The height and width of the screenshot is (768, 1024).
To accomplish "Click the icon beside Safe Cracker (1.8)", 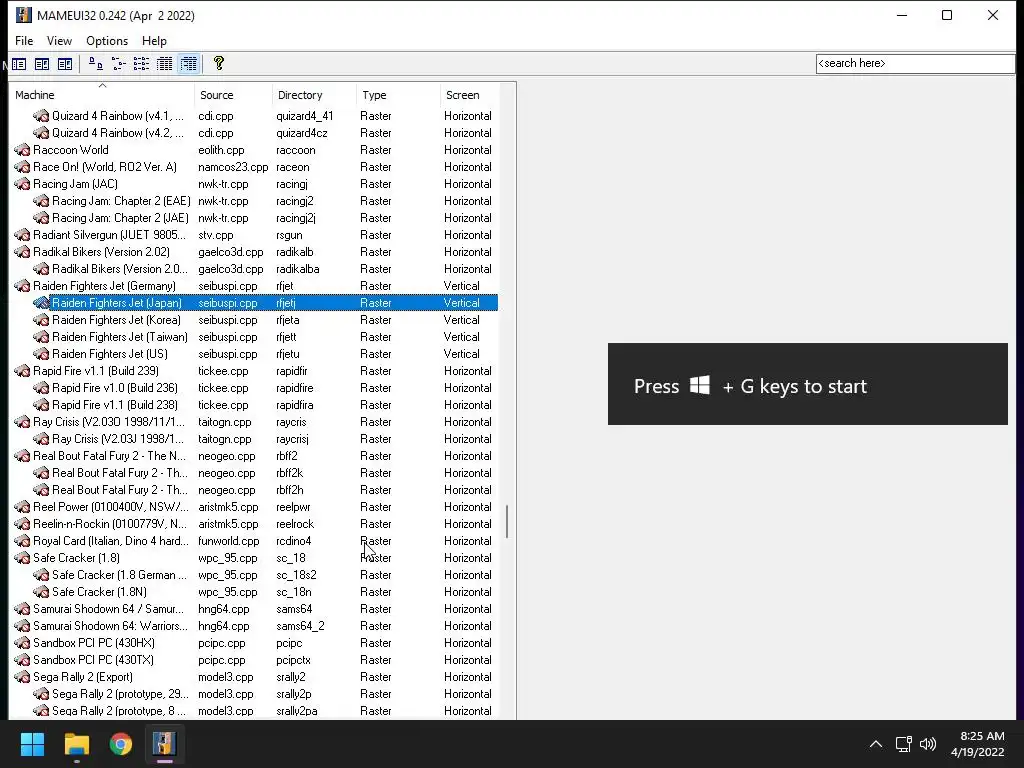I will pyautogui.click(x=22, y=558).
